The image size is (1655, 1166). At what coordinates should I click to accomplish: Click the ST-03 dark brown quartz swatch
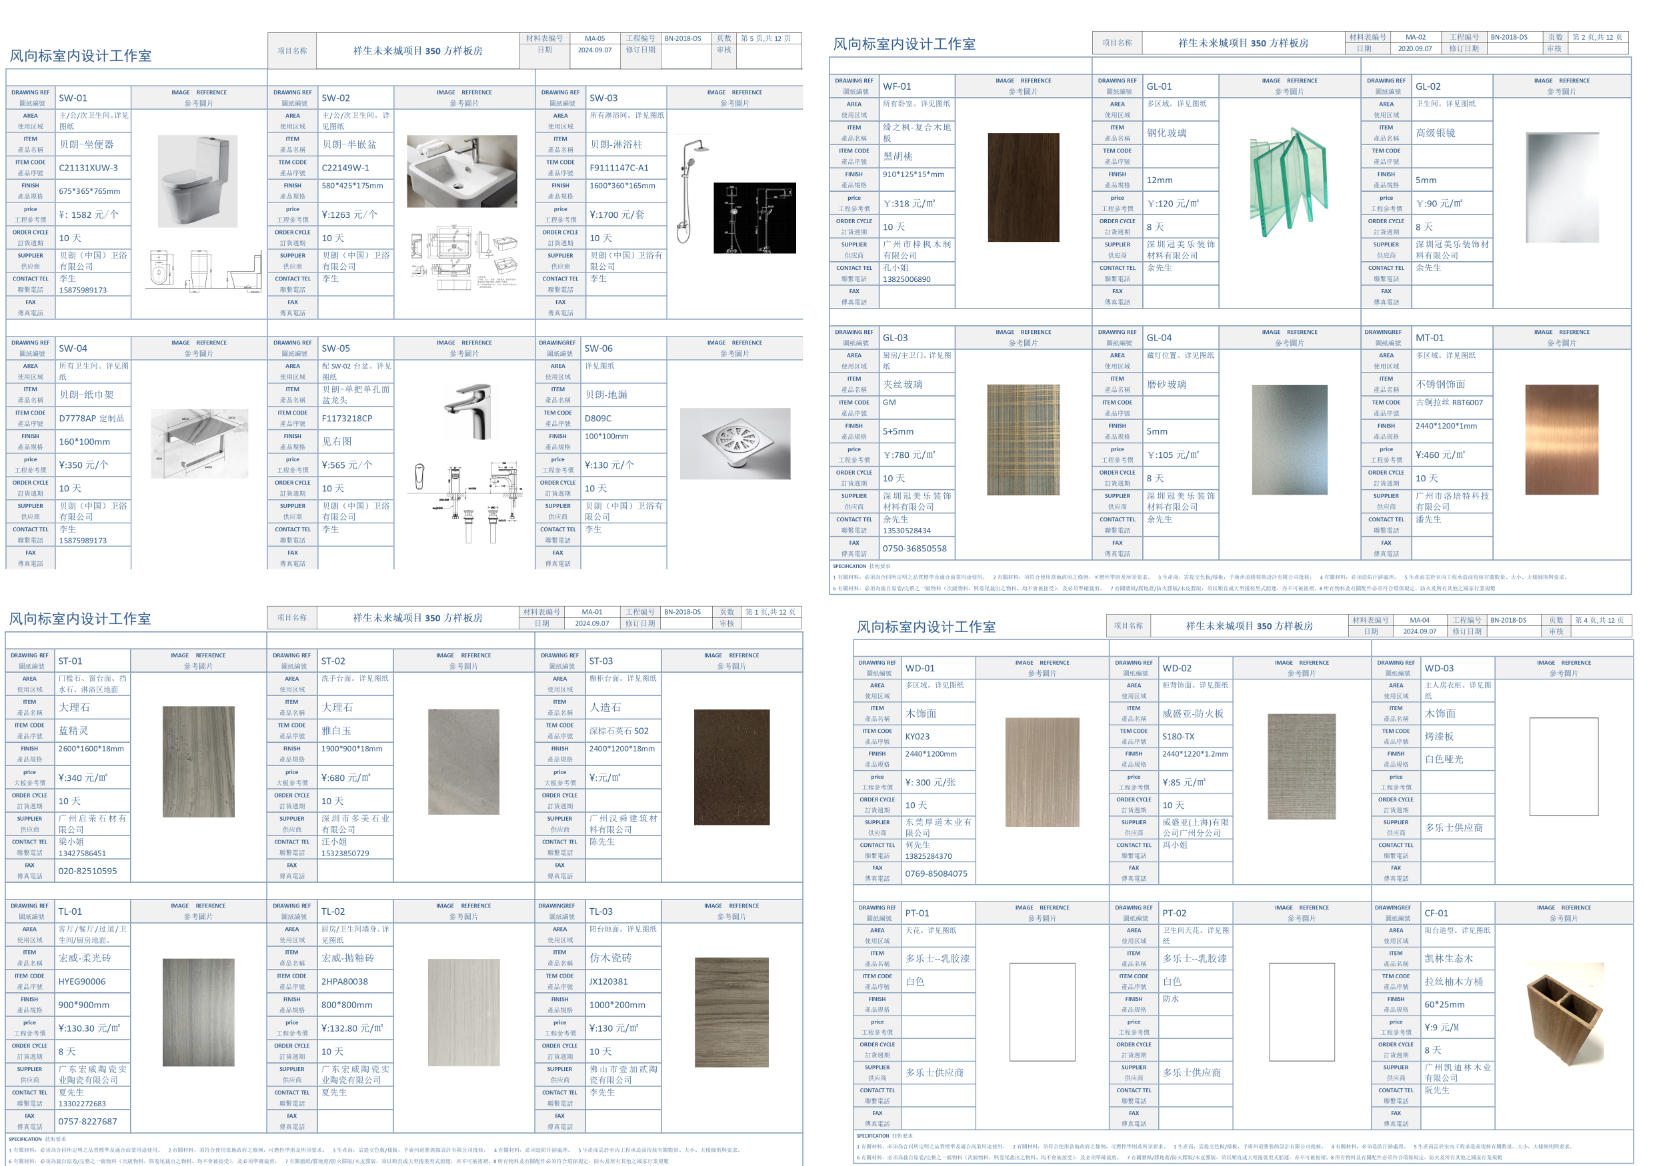[x=731, y=762]
